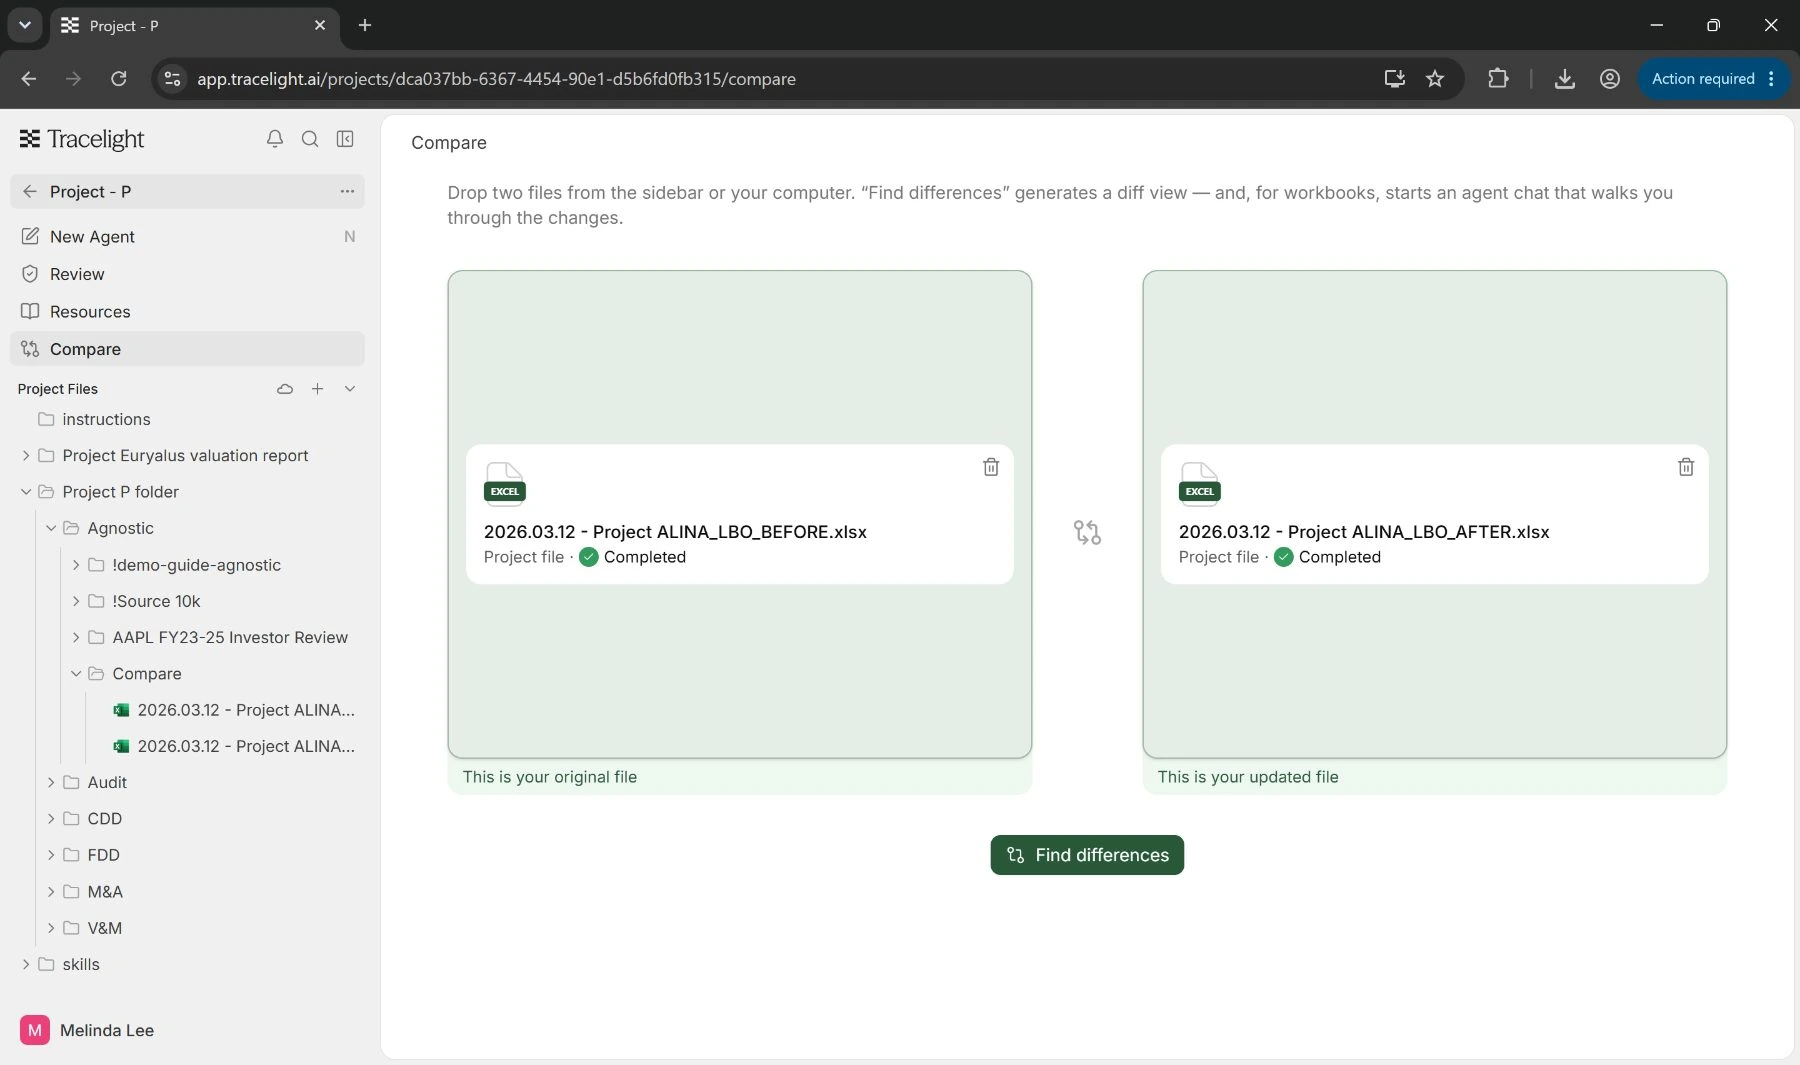Select the instructions folder

(106, 419)
